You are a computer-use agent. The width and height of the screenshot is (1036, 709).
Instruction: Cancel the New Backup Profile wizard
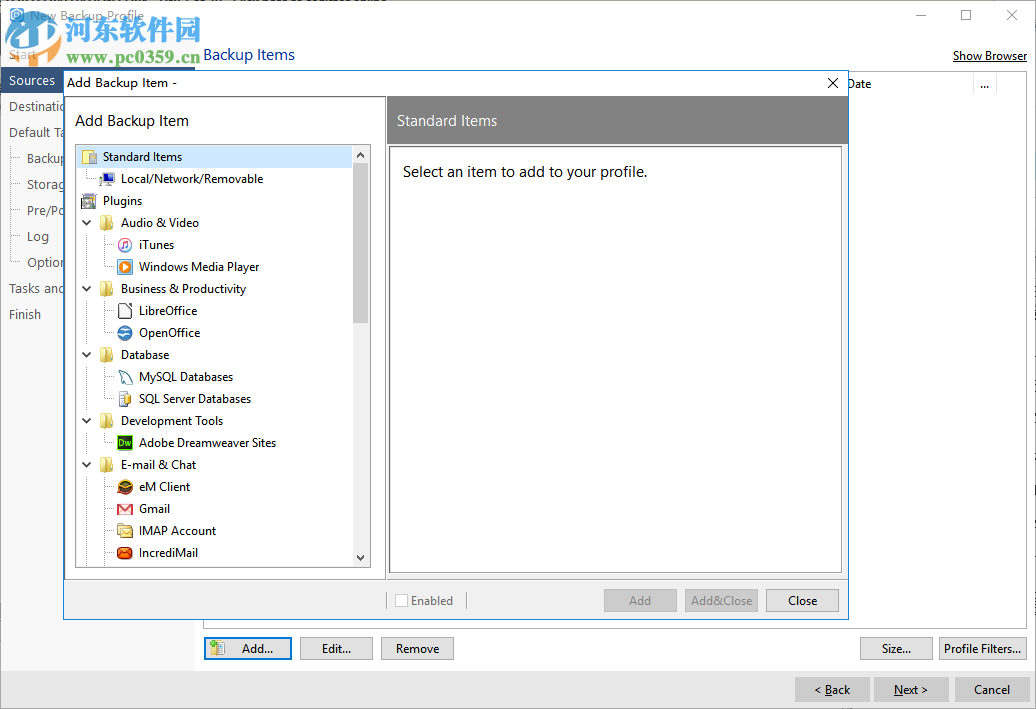[x=992, y=690]
